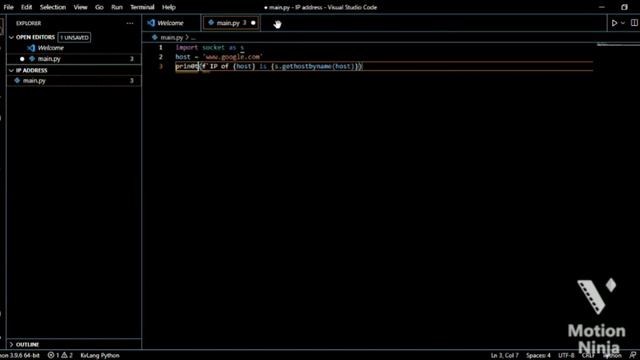The height and width of the screenshot is (360, 640).
Task: Click the unsaved dot on the main.py tab
Action: point(253,23)
